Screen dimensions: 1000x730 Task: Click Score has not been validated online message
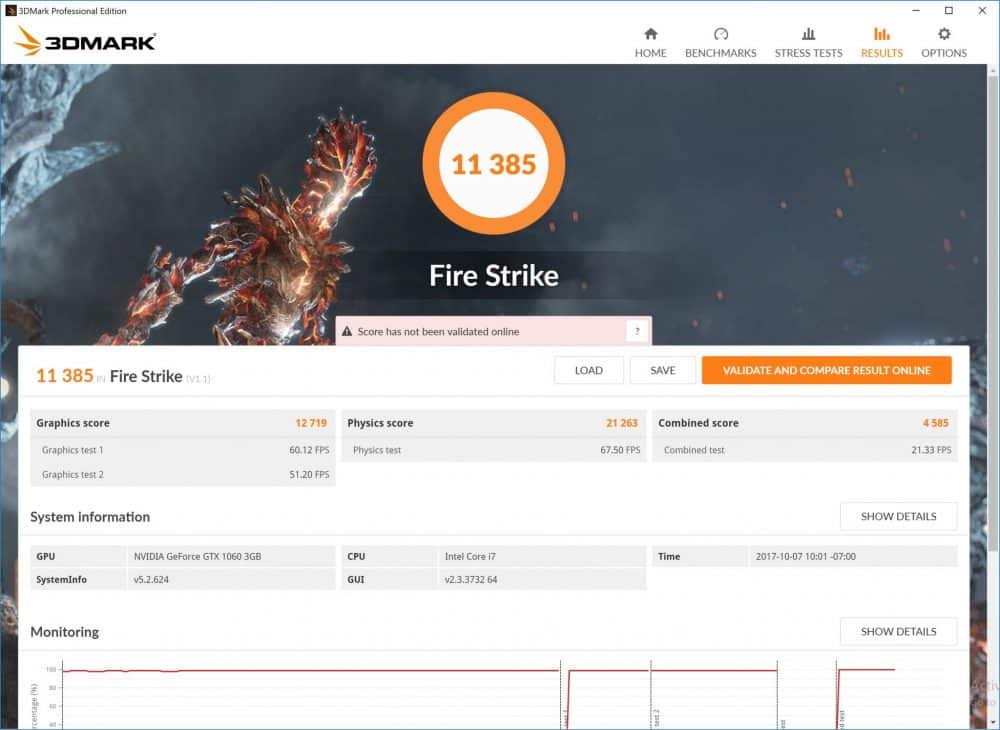point(438,332)
